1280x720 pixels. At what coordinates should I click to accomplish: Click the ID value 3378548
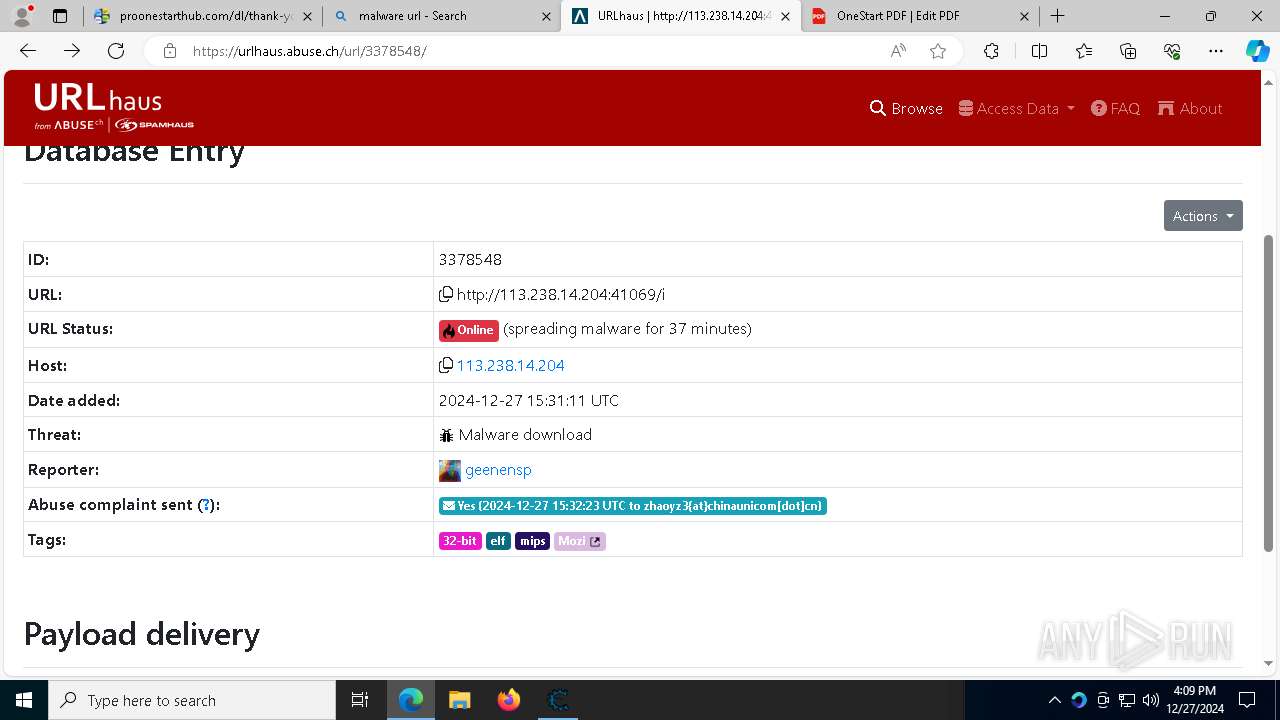coord(470,259)
